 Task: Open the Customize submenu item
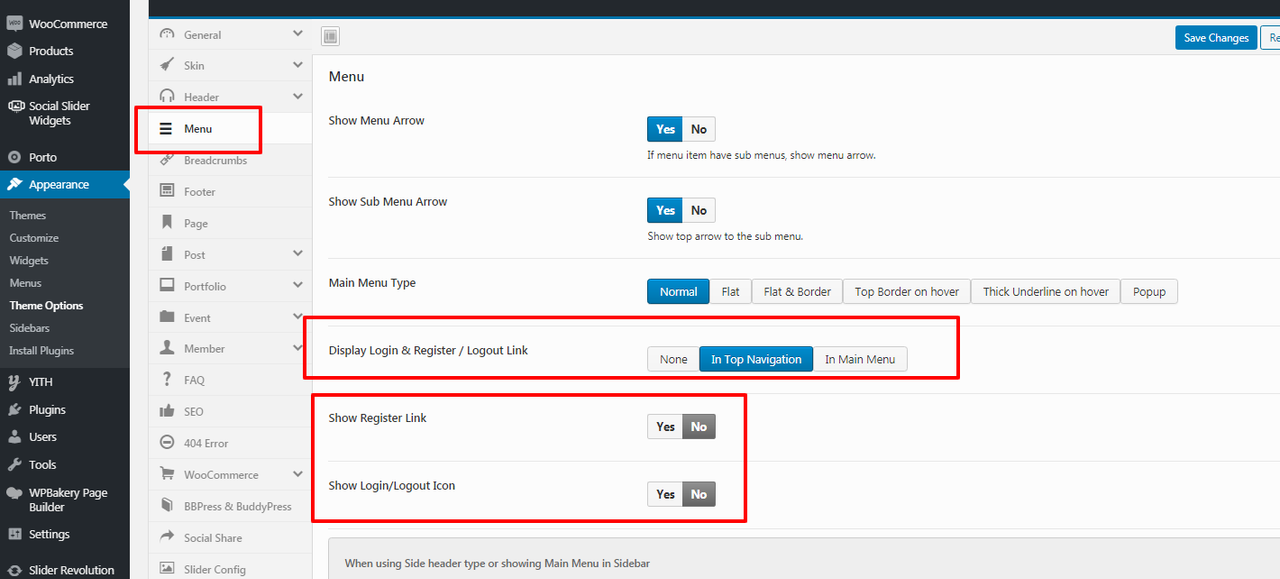[x=34, y=238]
